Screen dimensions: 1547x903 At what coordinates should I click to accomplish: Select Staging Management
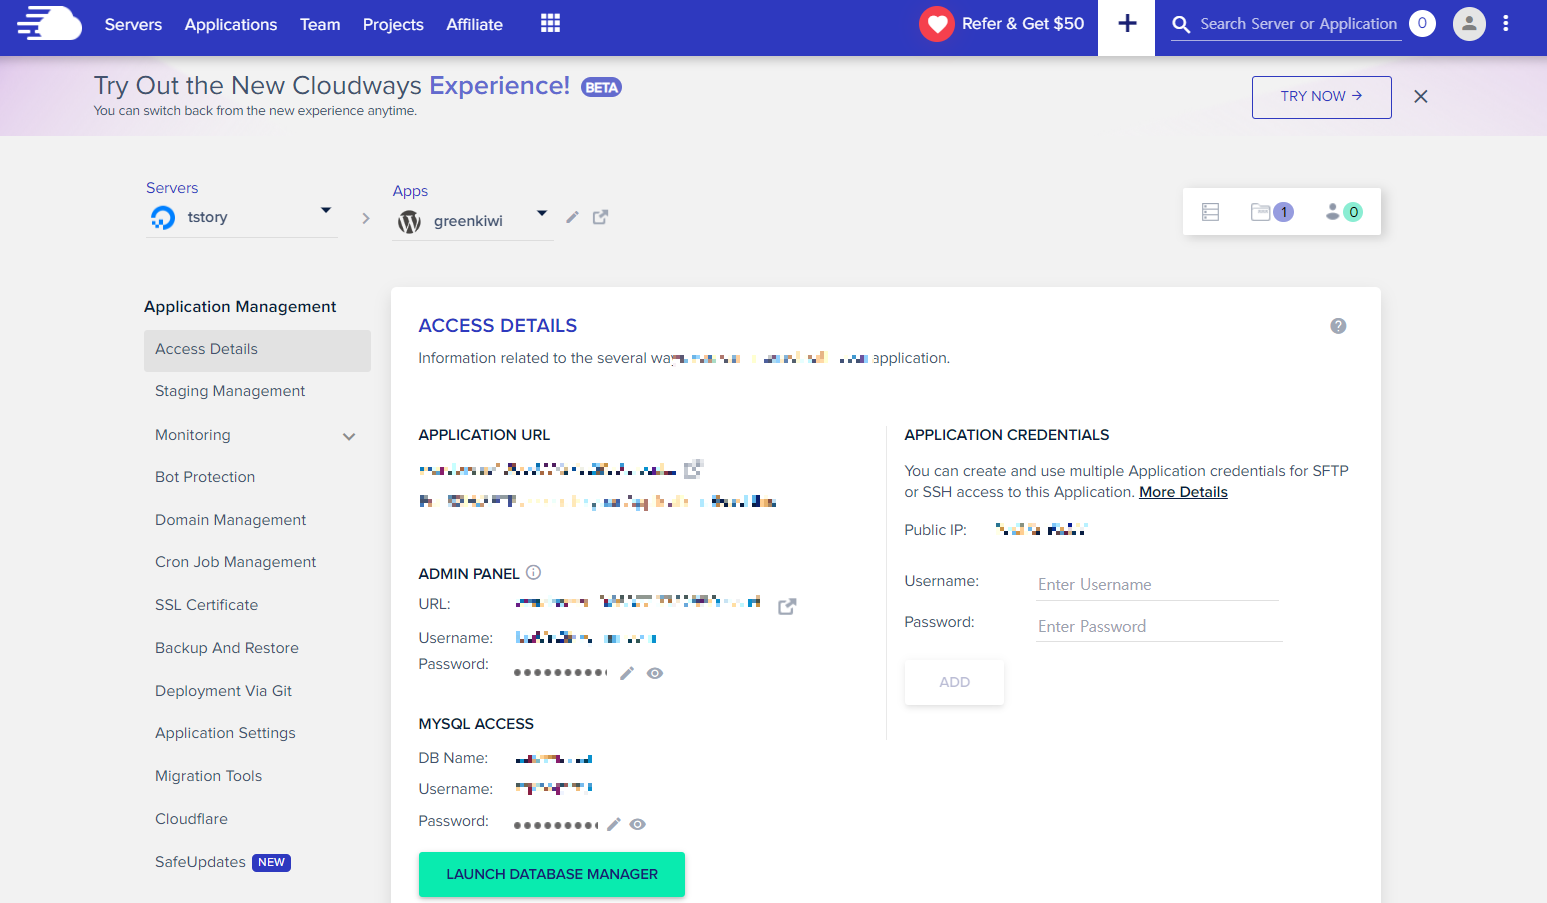(x=230, y=391)
